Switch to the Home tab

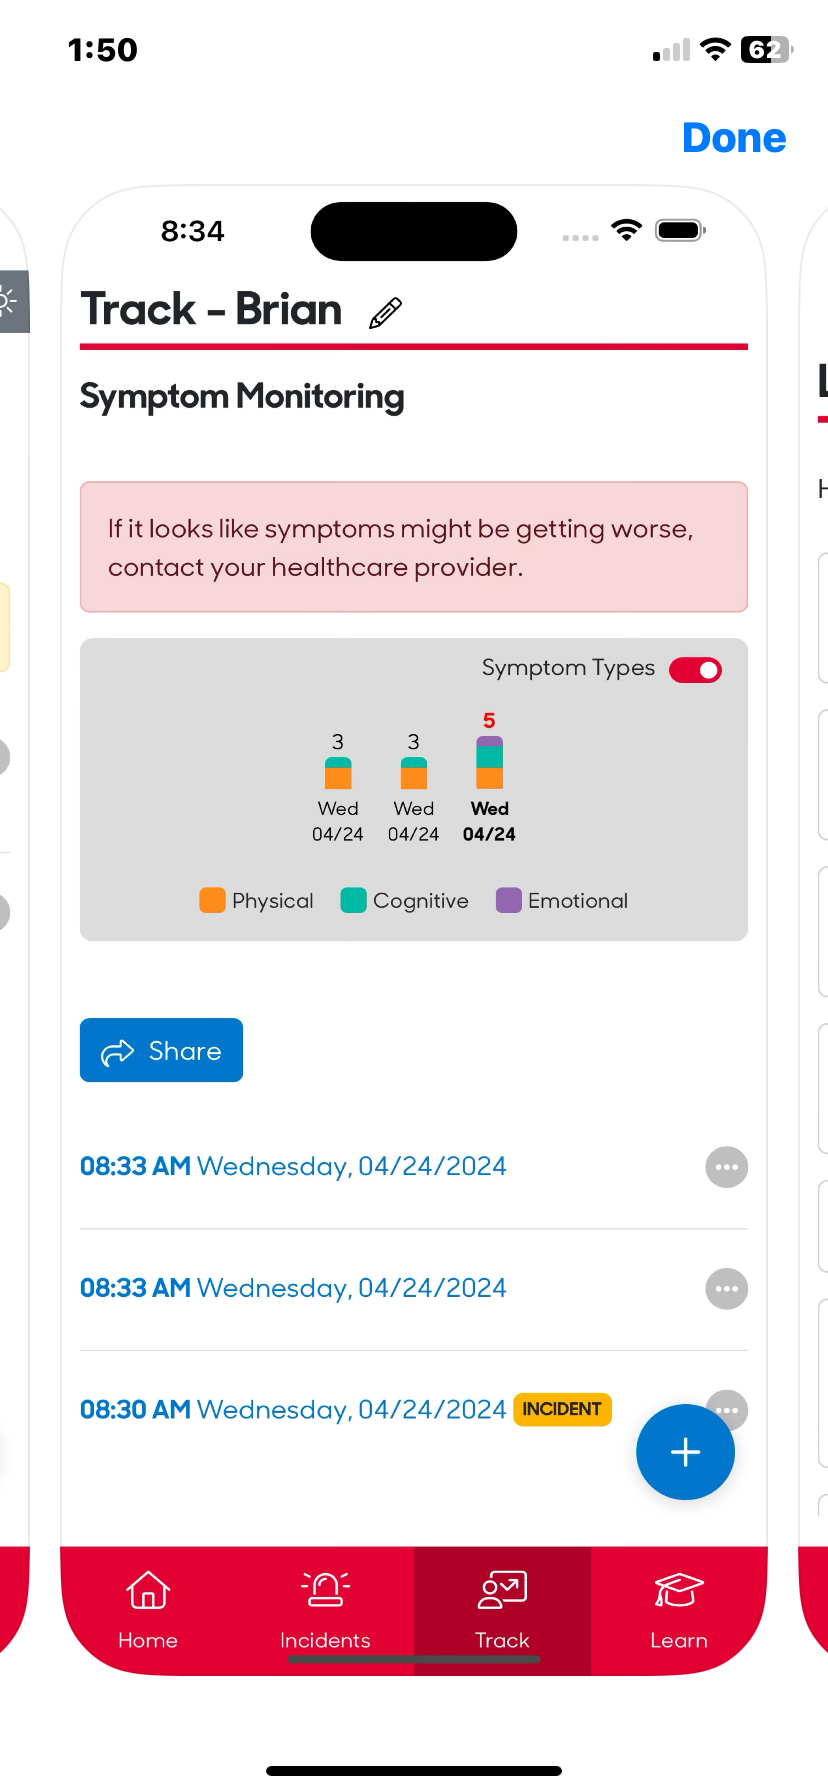pyautogui.click(x=147, y=1612)
